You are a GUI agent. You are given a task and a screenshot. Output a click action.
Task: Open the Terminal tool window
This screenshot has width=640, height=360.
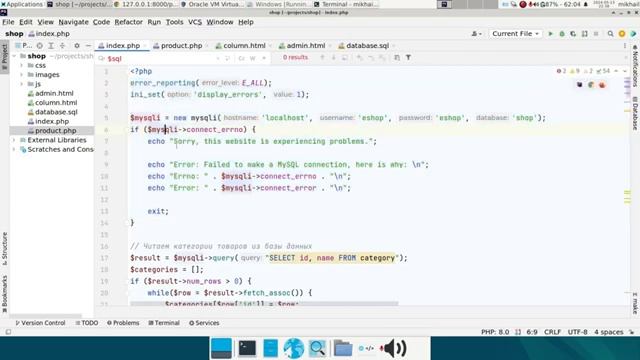click(164, 323)
